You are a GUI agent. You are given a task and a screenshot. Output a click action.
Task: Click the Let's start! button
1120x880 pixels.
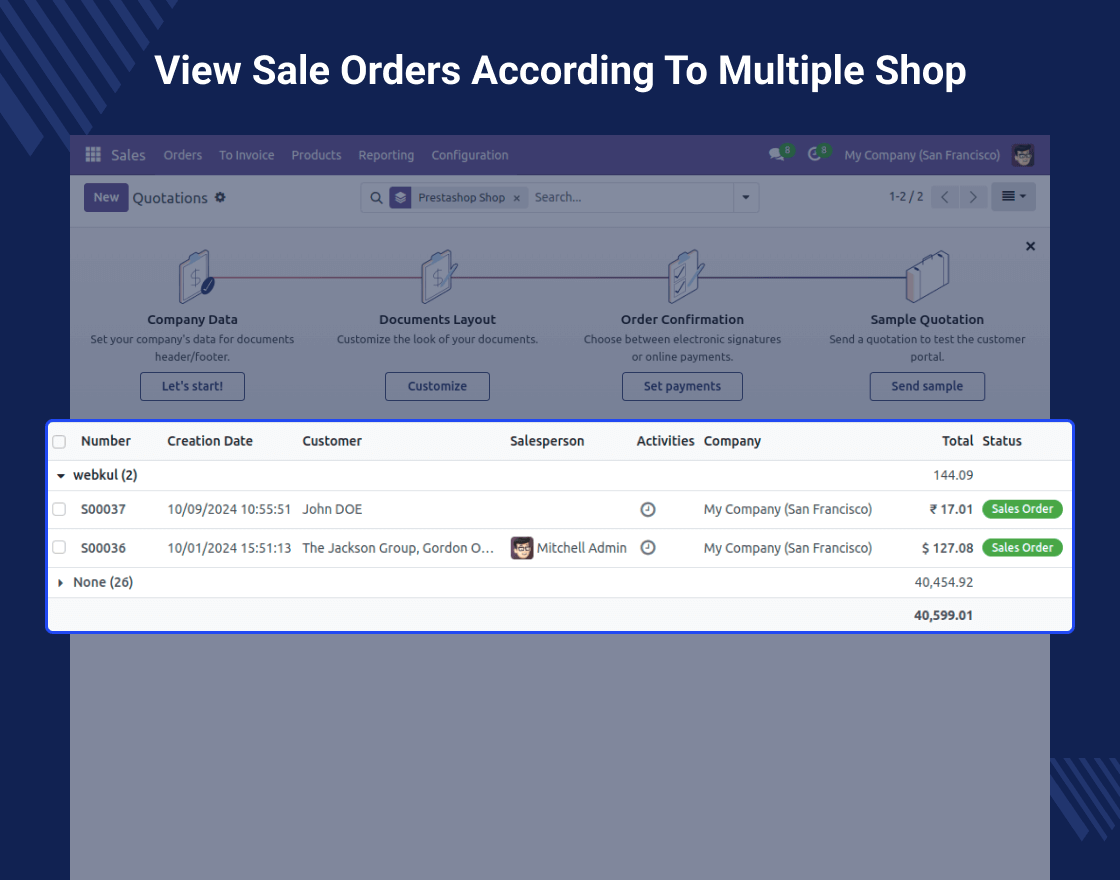pyautogui.click(x=192, y=386)
